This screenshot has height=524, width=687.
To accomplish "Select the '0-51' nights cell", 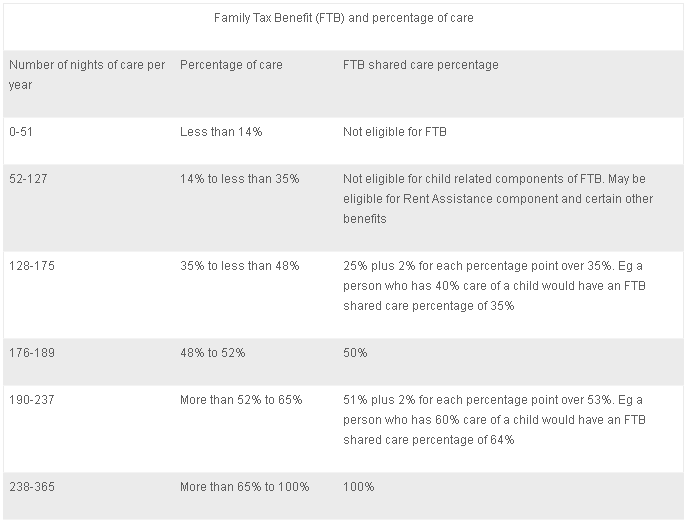I will (x=23, y=132).
